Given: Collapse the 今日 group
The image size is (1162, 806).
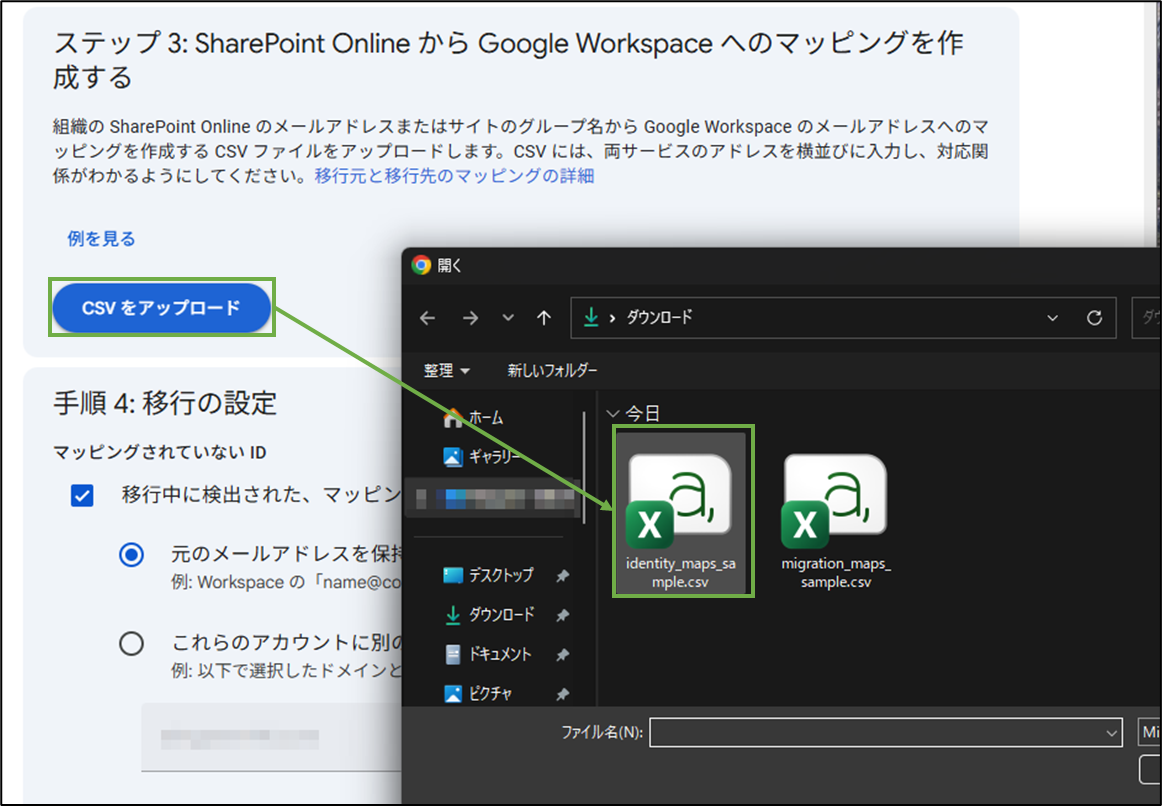Looking at the screenshot, I should (x=613, y=413).
